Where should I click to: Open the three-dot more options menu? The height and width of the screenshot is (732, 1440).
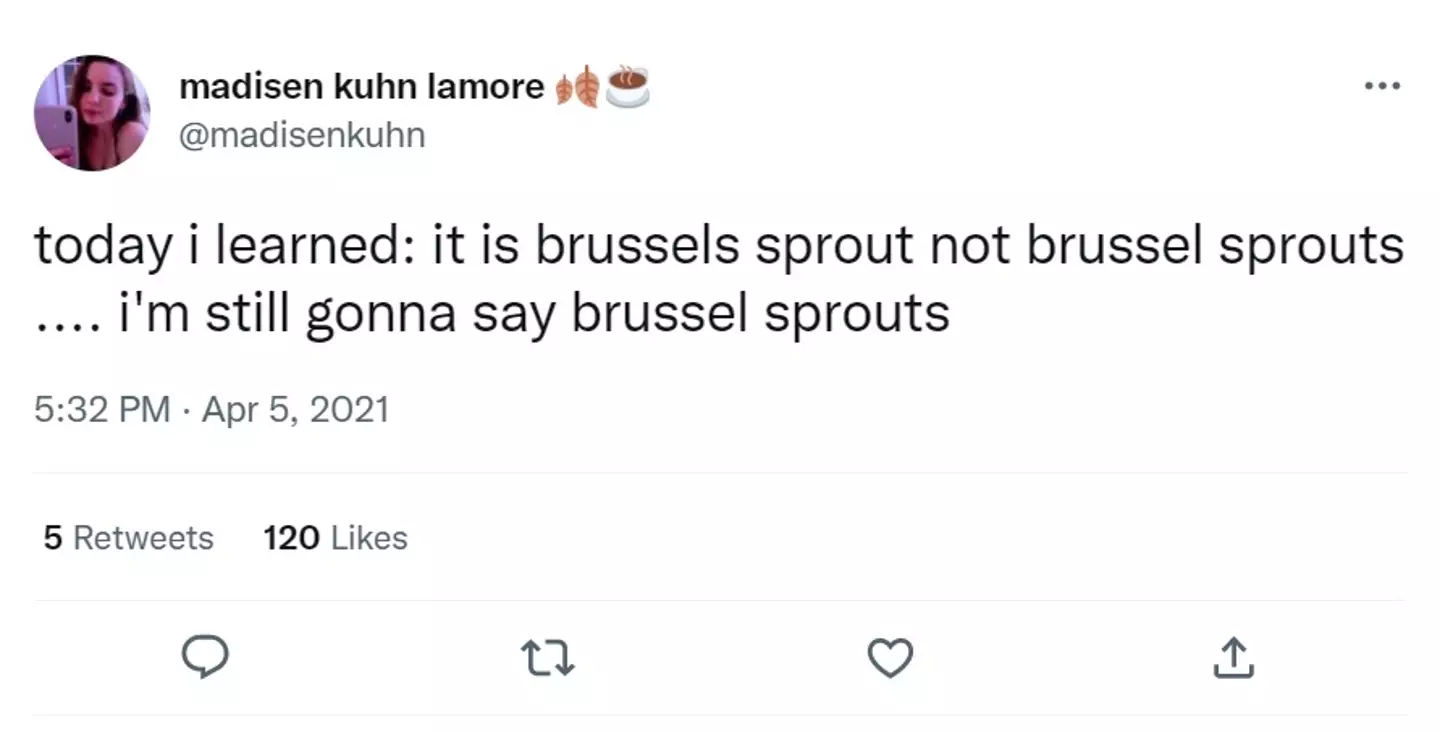tap(1383, 87)
